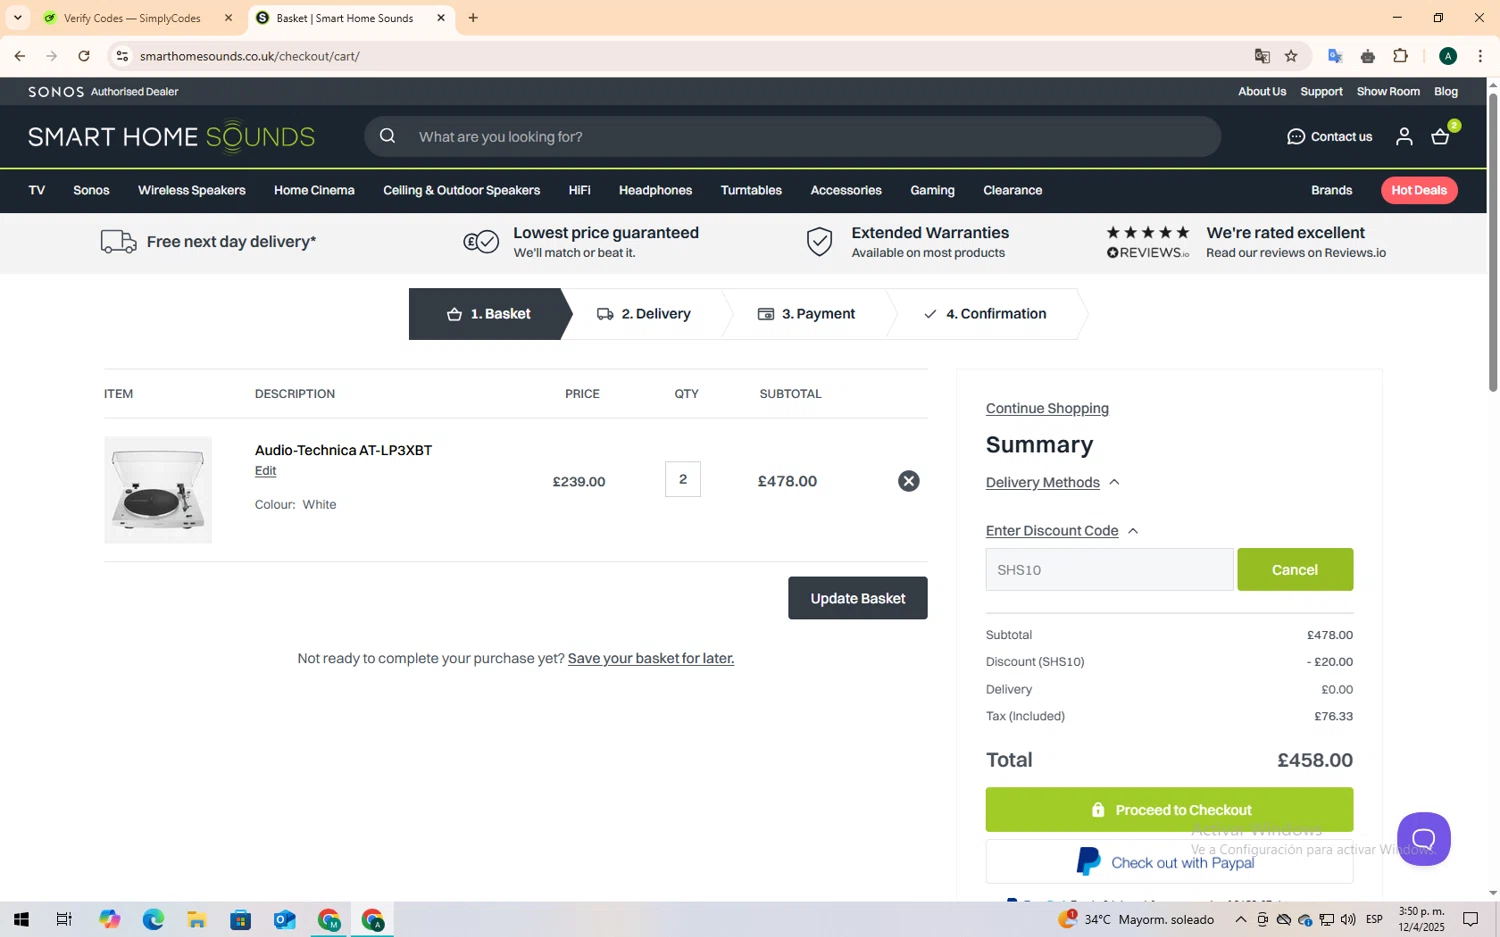Open the Wireless Speakers menu
Image resolution: width=1500 pixels, height=937 pixels.
pyautogui.click(x=192, y=190)
